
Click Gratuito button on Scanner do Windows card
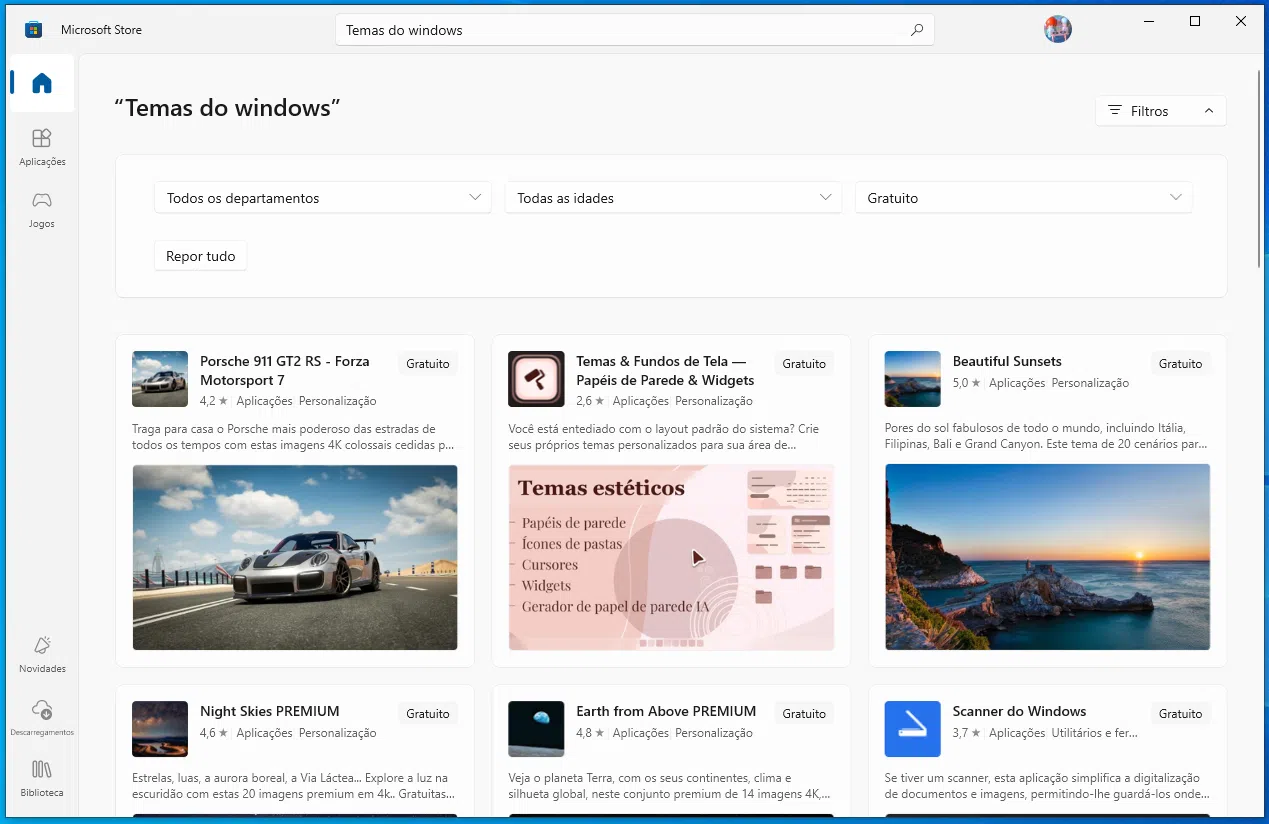point(1181,714)
